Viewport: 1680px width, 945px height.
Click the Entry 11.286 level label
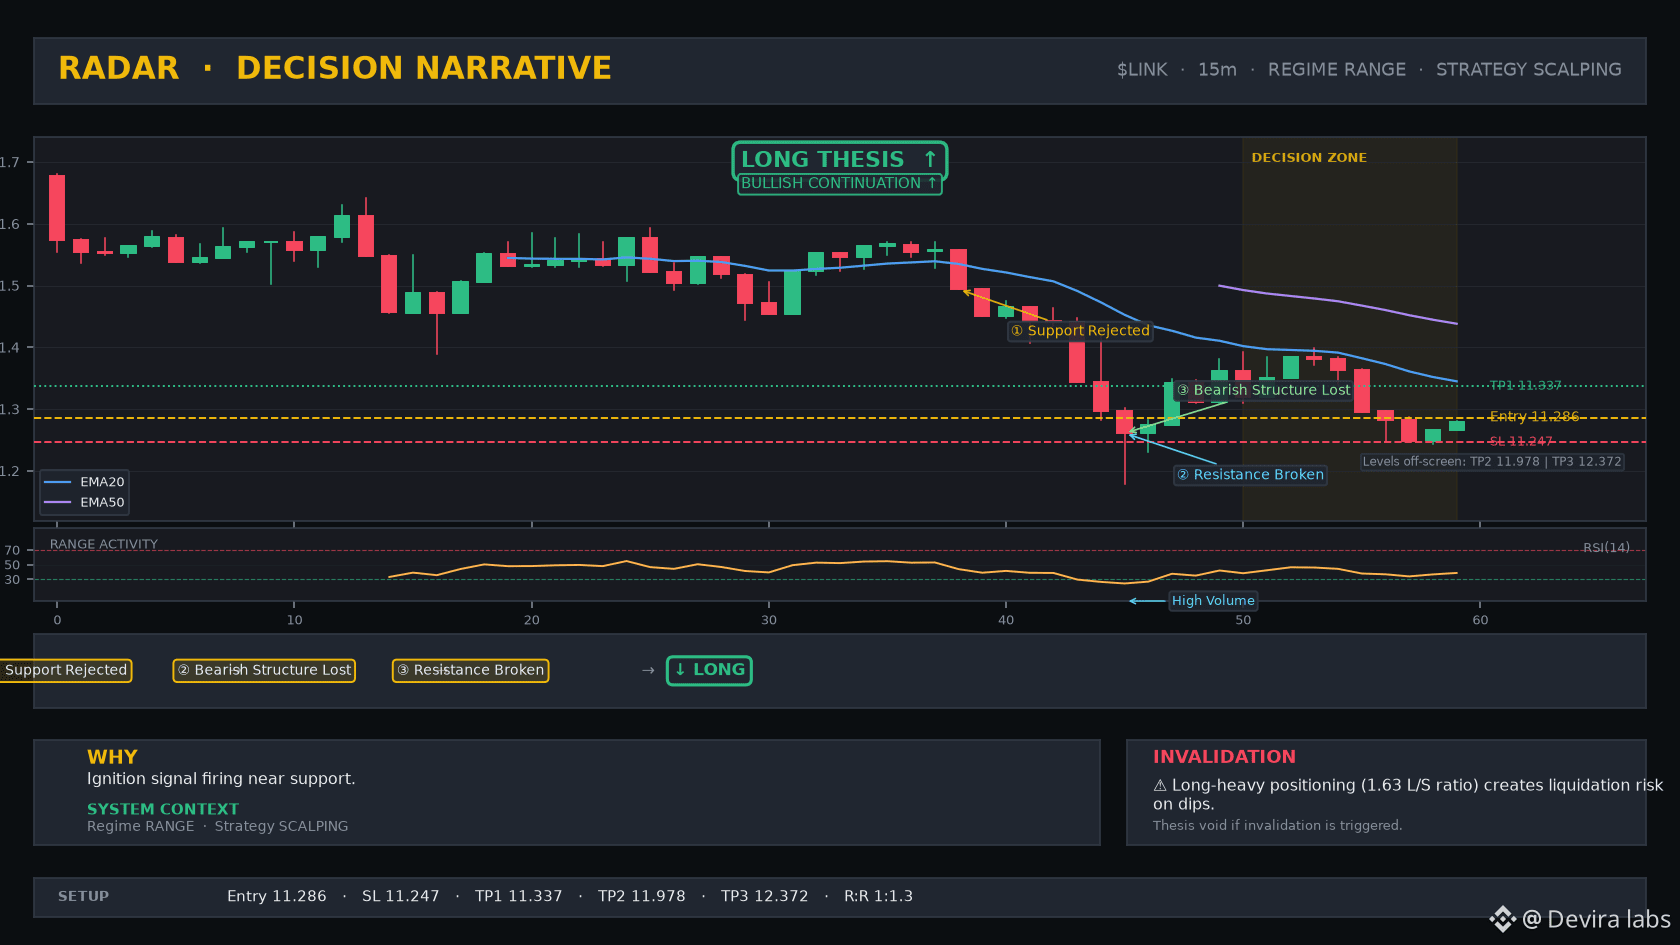tap(1534, 416)
